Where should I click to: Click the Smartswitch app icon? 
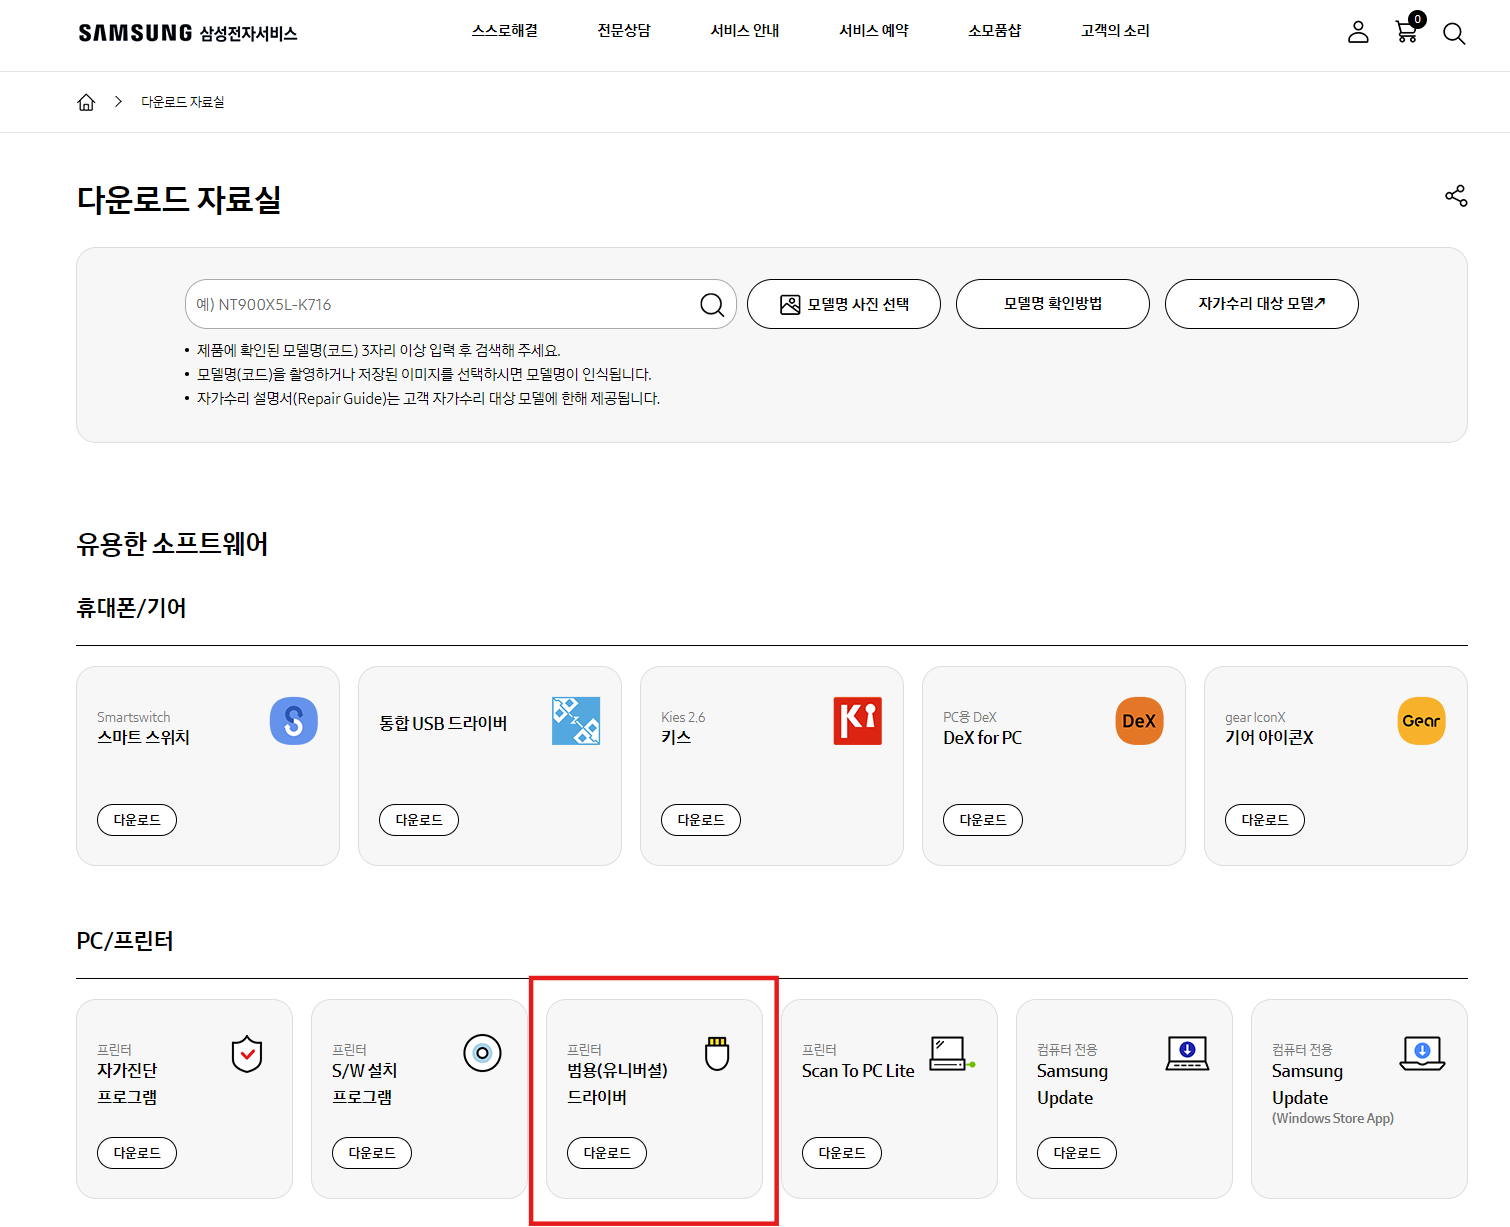[293, 720]
